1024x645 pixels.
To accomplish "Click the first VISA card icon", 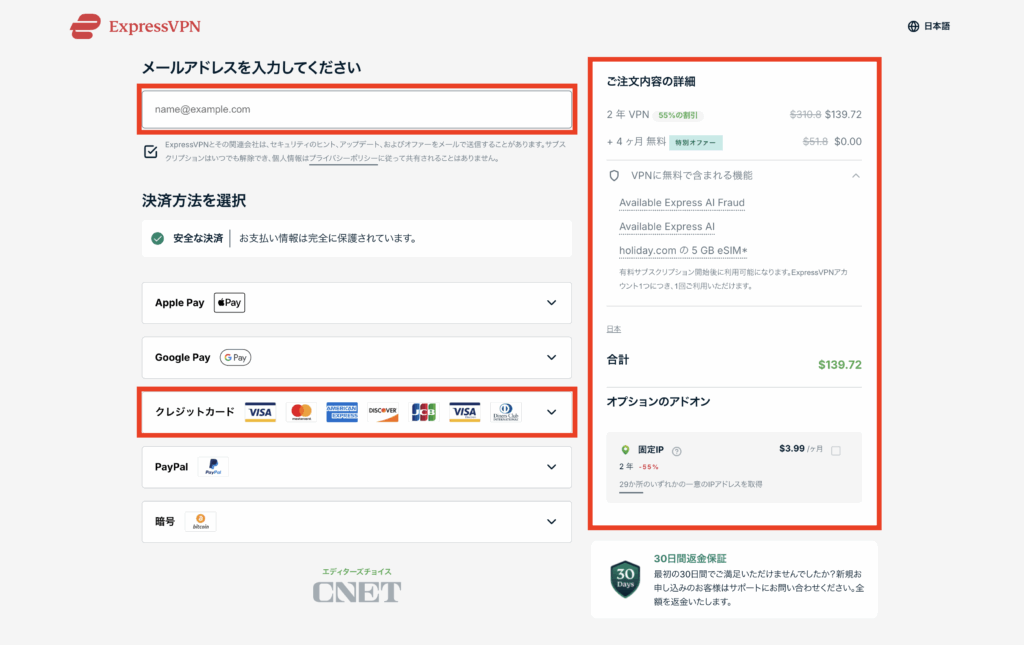I will click(x=260, y=412).
